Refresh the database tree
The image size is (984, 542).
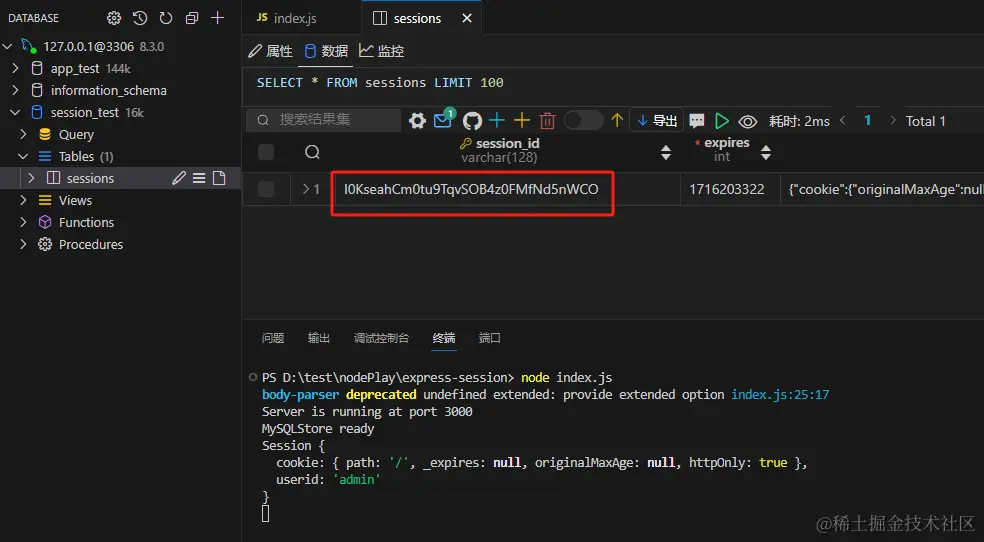coord(166,18)
